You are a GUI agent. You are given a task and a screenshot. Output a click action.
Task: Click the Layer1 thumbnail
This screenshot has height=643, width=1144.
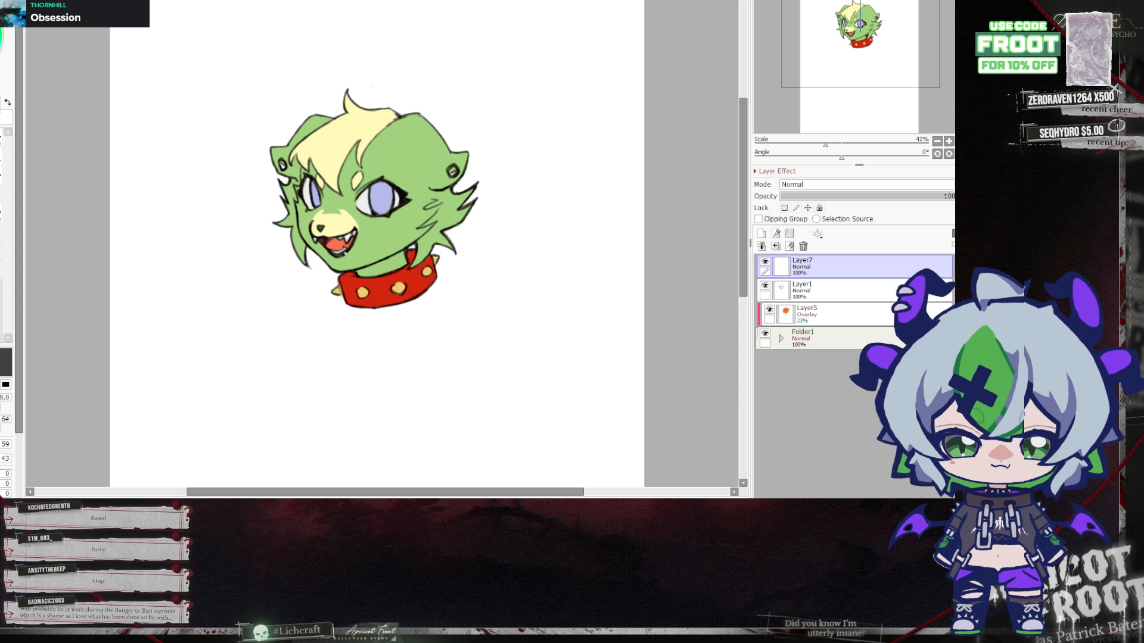[x=781, y=290]
